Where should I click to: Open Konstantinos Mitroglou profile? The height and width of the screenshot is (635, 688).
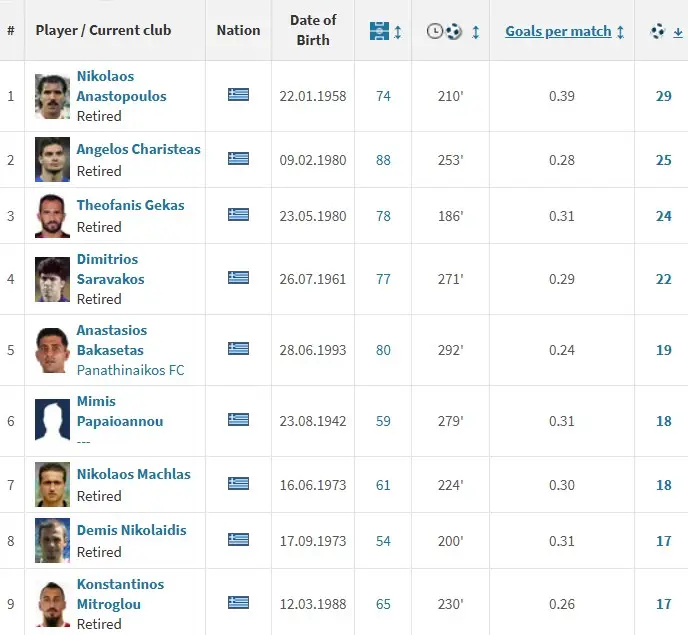coord(120,594)
